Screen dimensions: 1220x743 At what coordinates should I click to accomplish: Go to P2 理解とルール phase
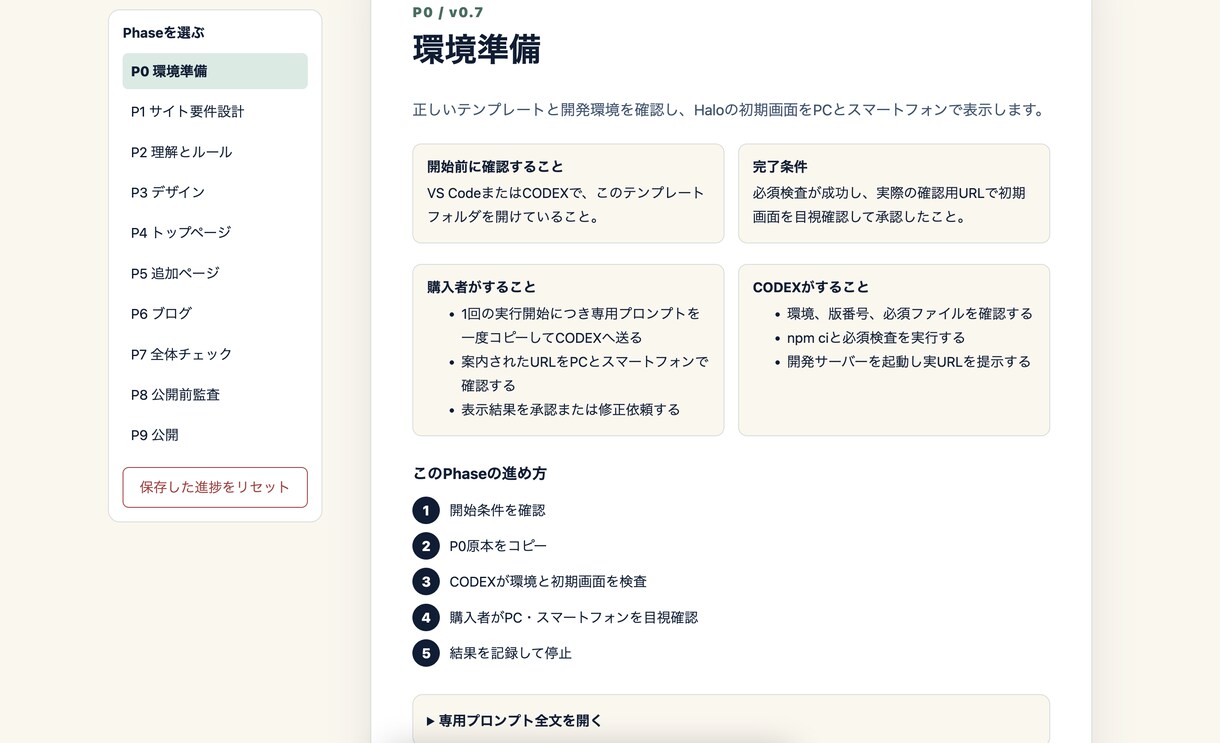click(x=215, y=152)
